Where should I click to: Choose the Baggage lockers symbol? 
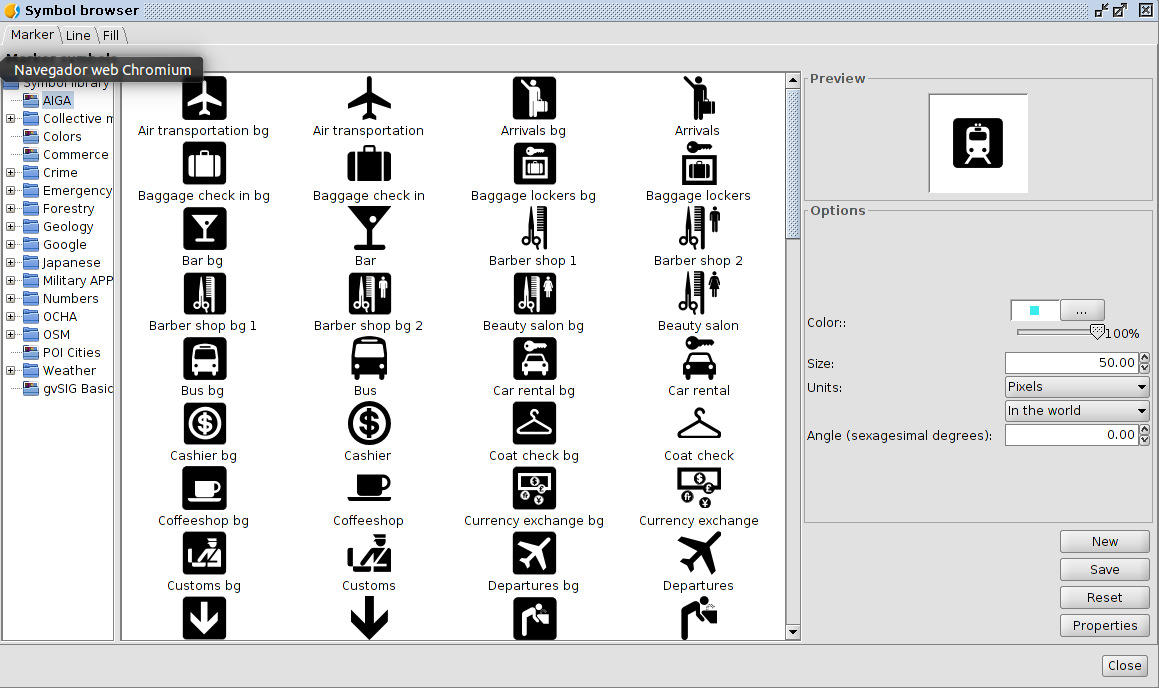click(x=698, y=163)
